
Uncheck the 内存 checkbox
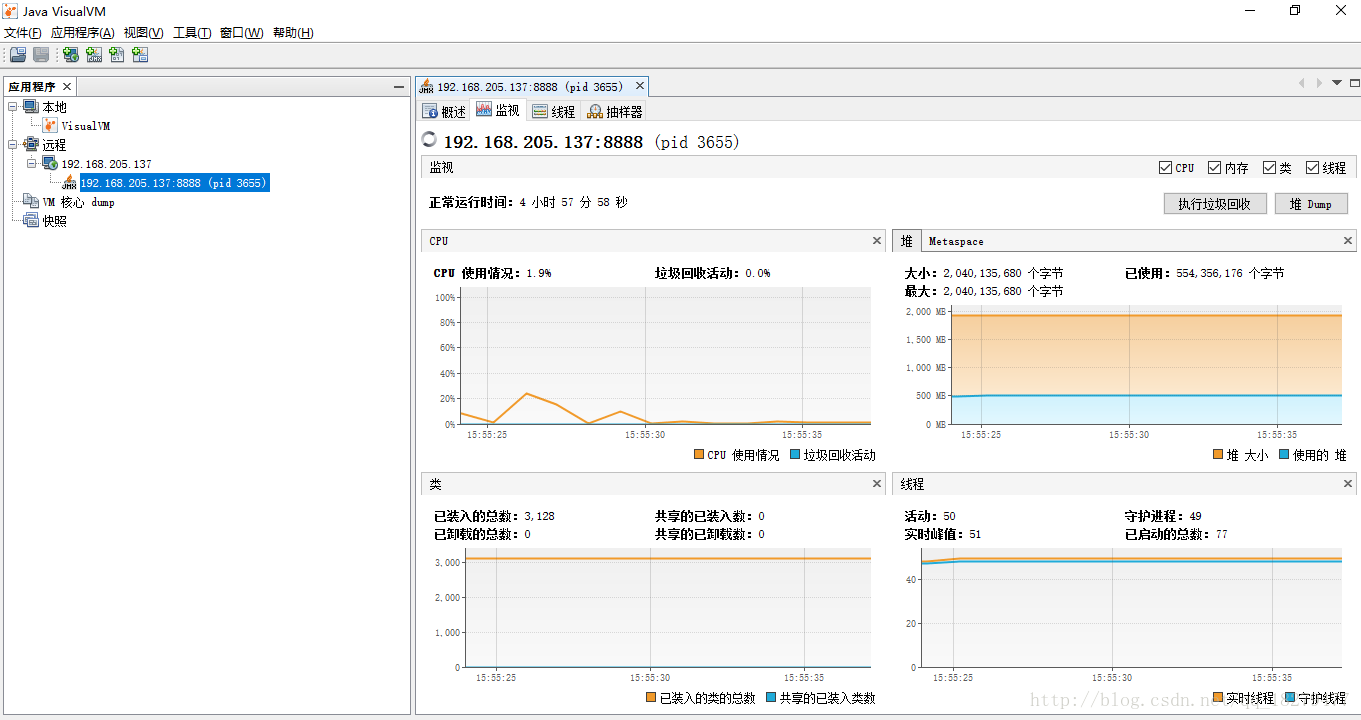click(1214, 168)
